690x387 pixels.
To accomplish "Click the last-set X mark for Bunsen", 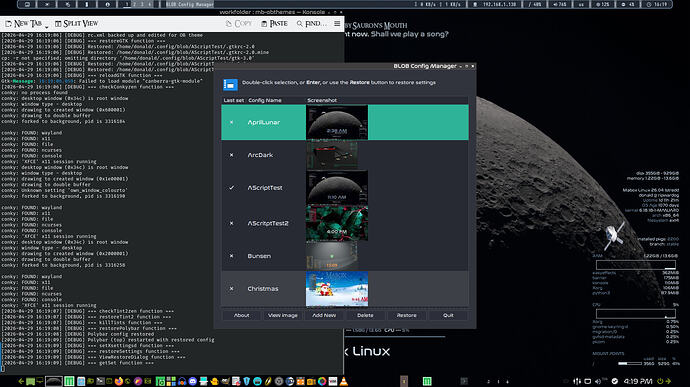I will pos(231,256).
